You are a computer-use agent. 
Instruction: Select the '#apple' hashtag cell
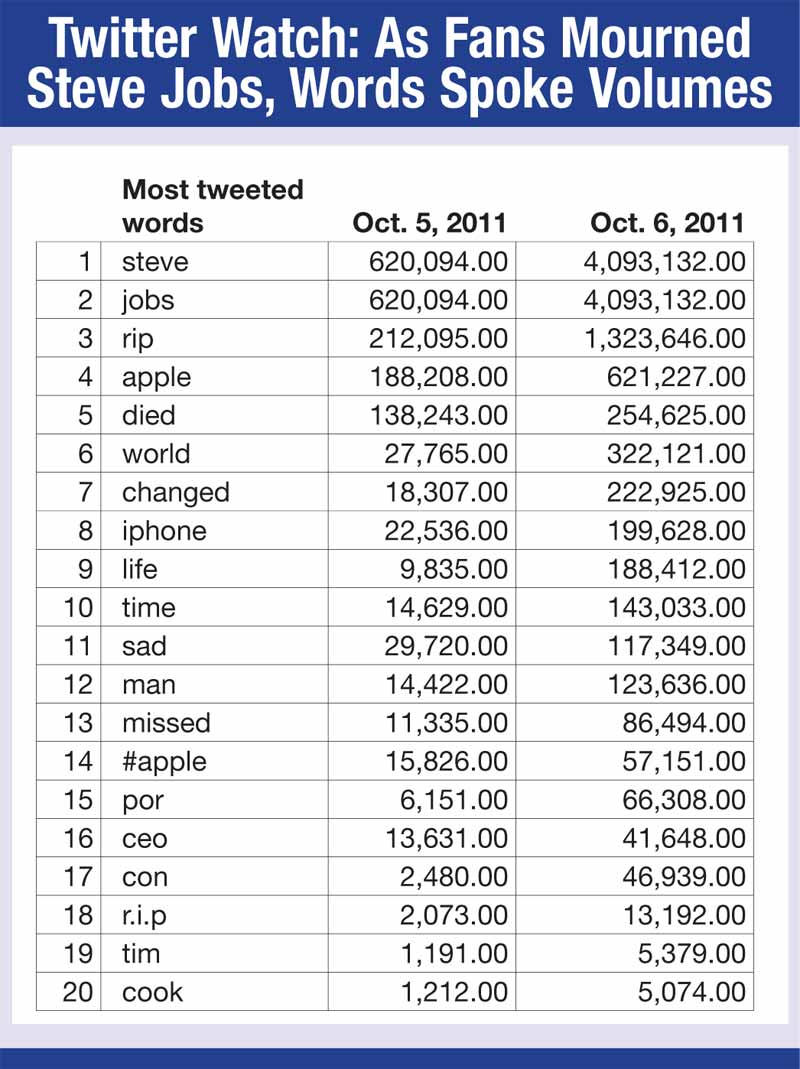click(164, 762)
